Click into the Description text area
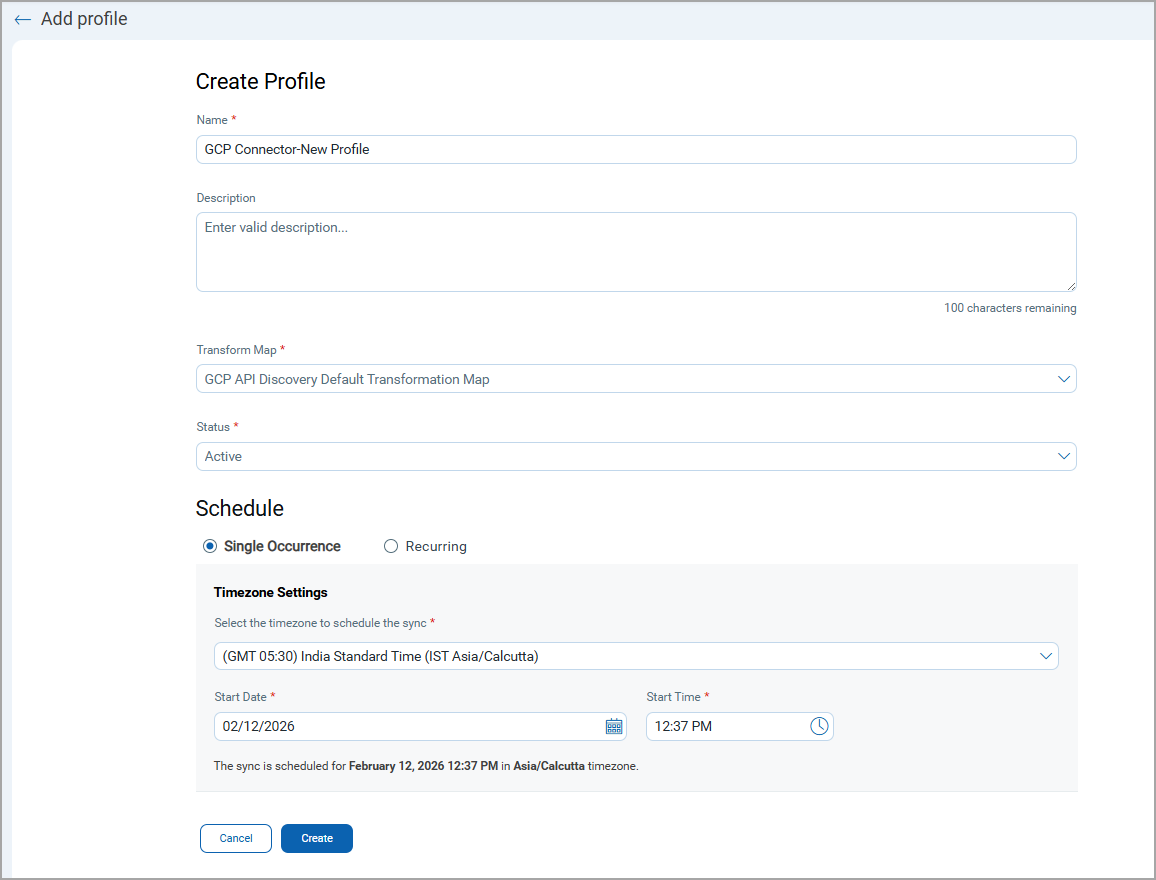Viewport: 1156px width, 880px height. click(636, 252)
